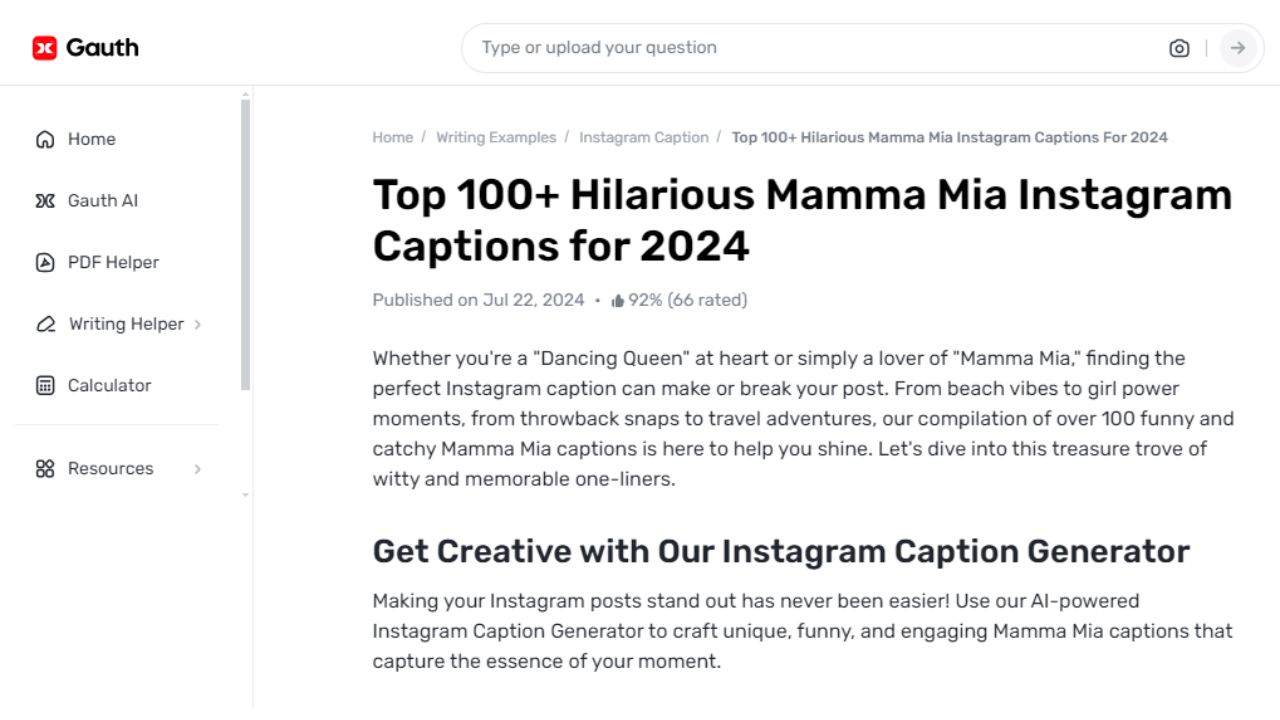The image size is (1280, 720).
Task: Select the Home house icon in sidebar
Action: pos(44,139)
